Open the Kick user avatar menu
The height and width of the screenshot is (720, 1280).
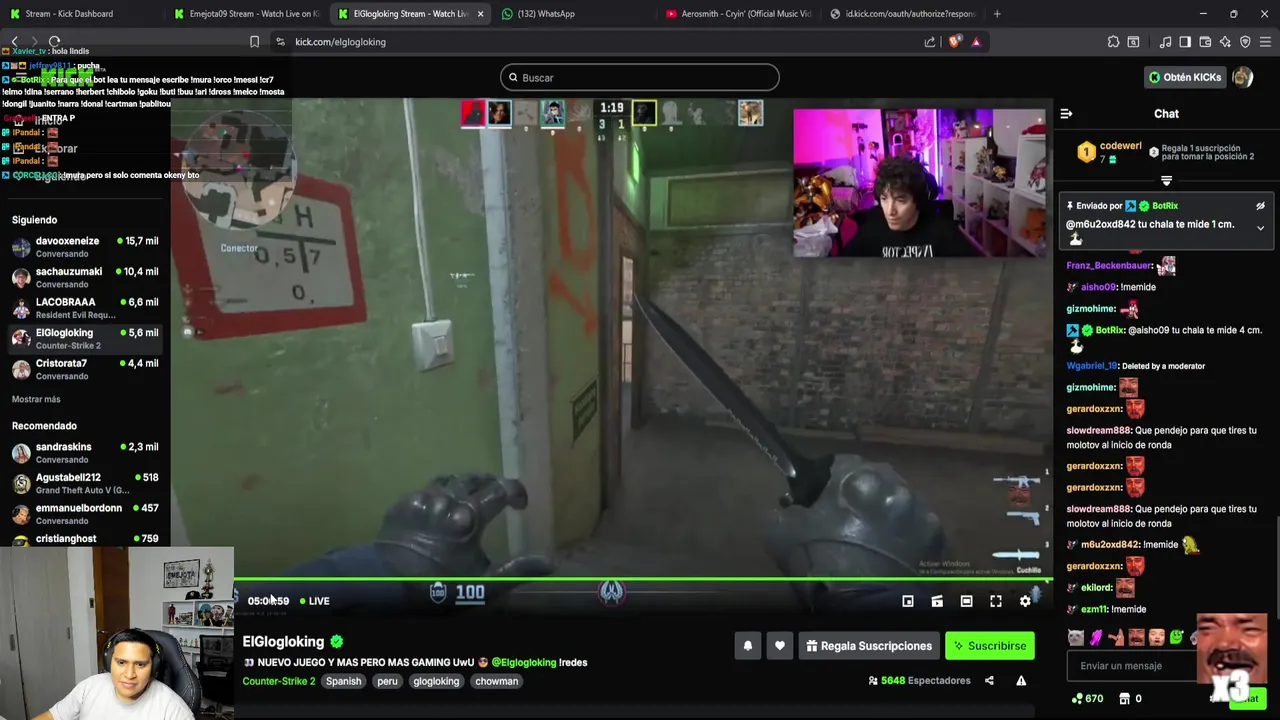1243,77
